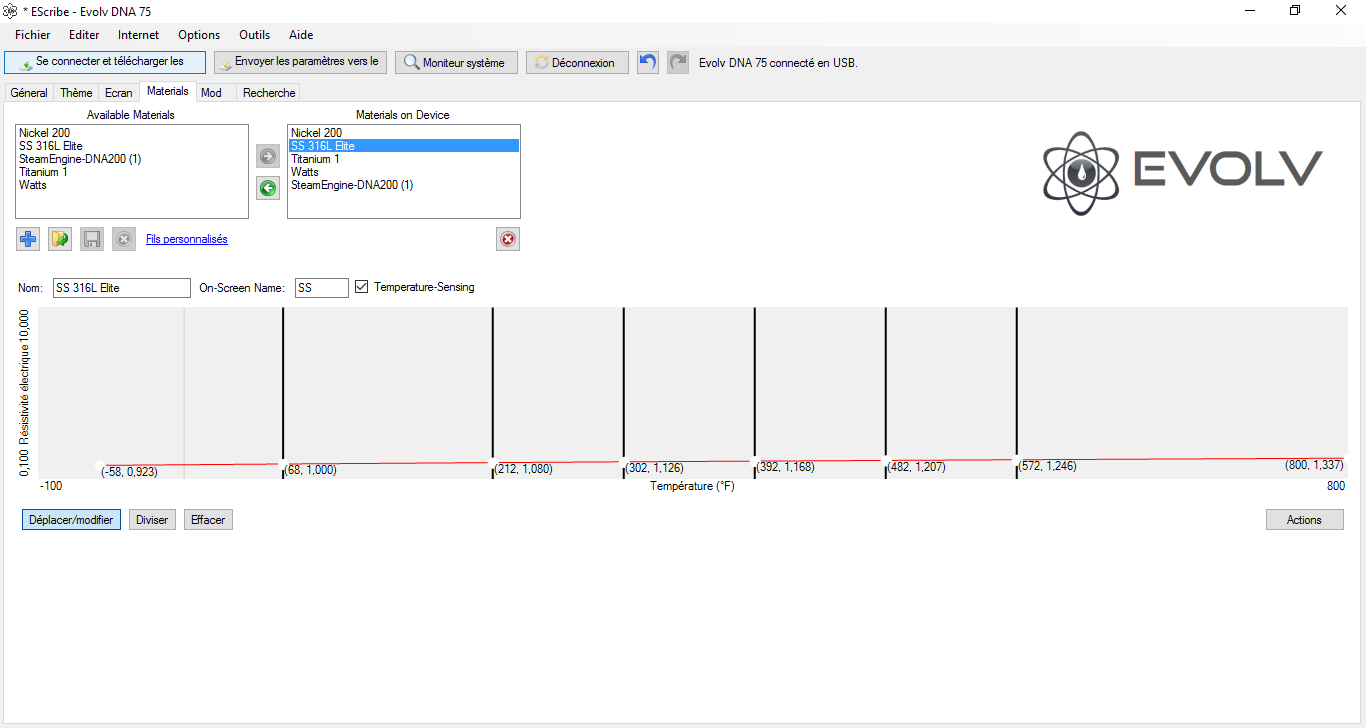The width and height of the screenshot is (1366, 728).
Task: Click the floppy disk save material icon
Action: 92,239
